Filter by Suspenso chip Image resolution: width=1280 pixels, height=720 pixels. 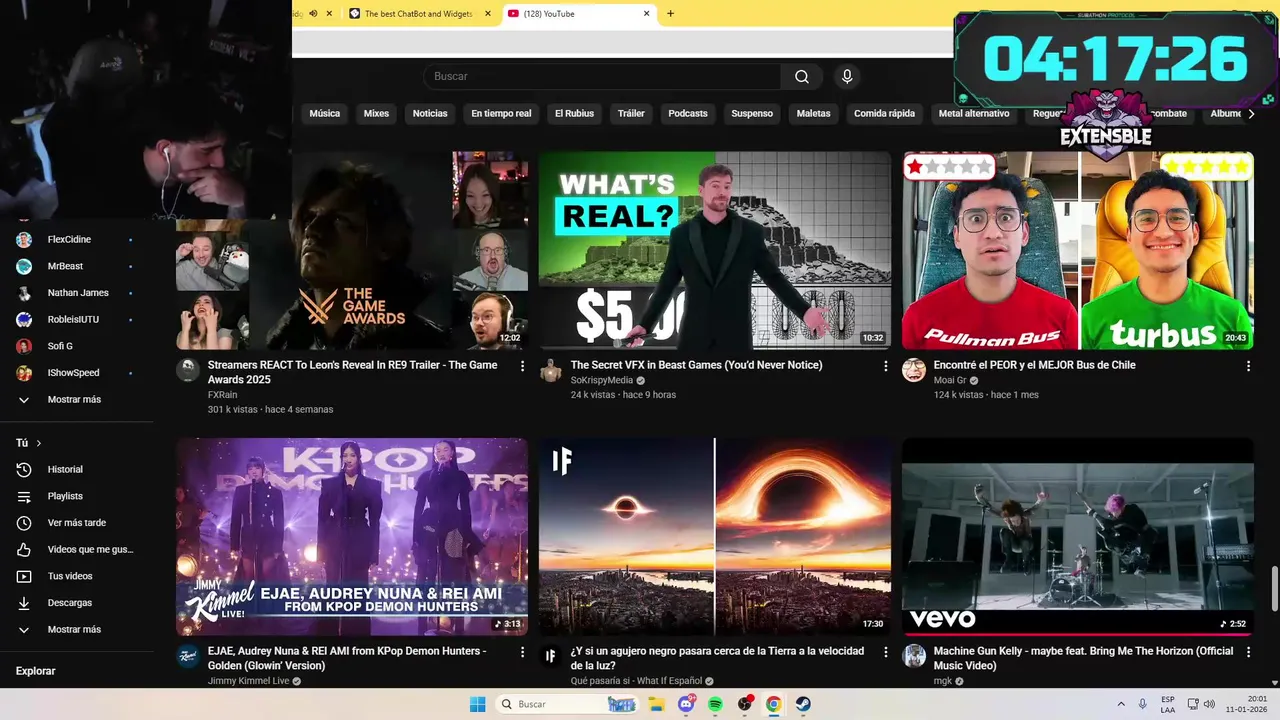(x=752, y=114)
